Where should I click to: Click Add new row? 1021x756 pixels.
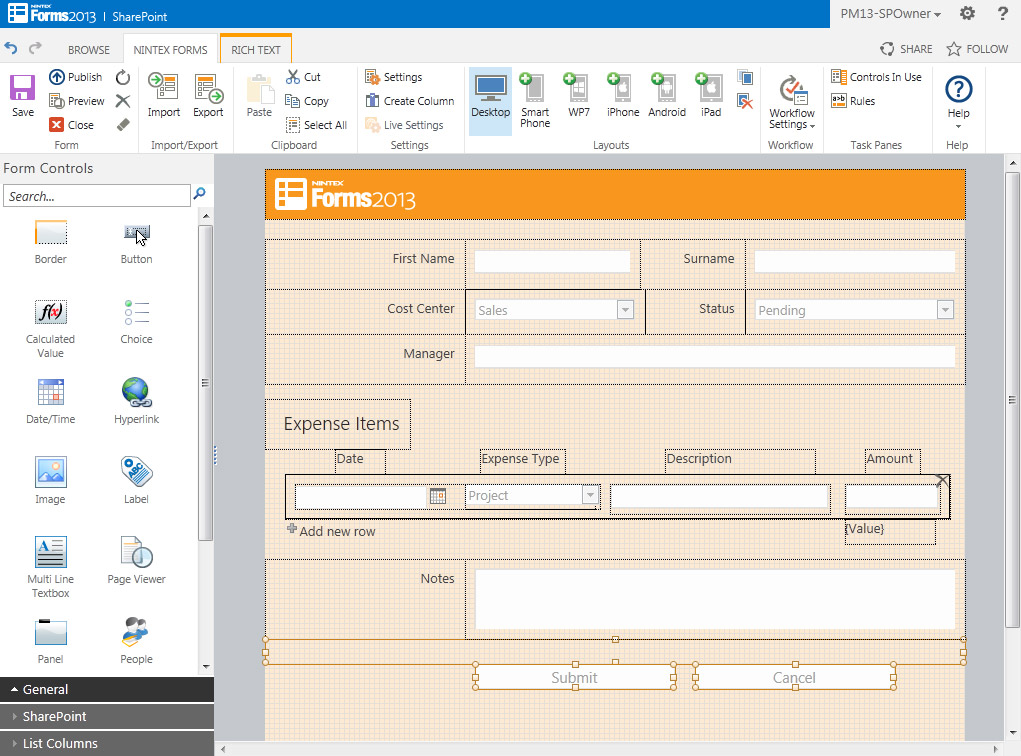point(331,531)
